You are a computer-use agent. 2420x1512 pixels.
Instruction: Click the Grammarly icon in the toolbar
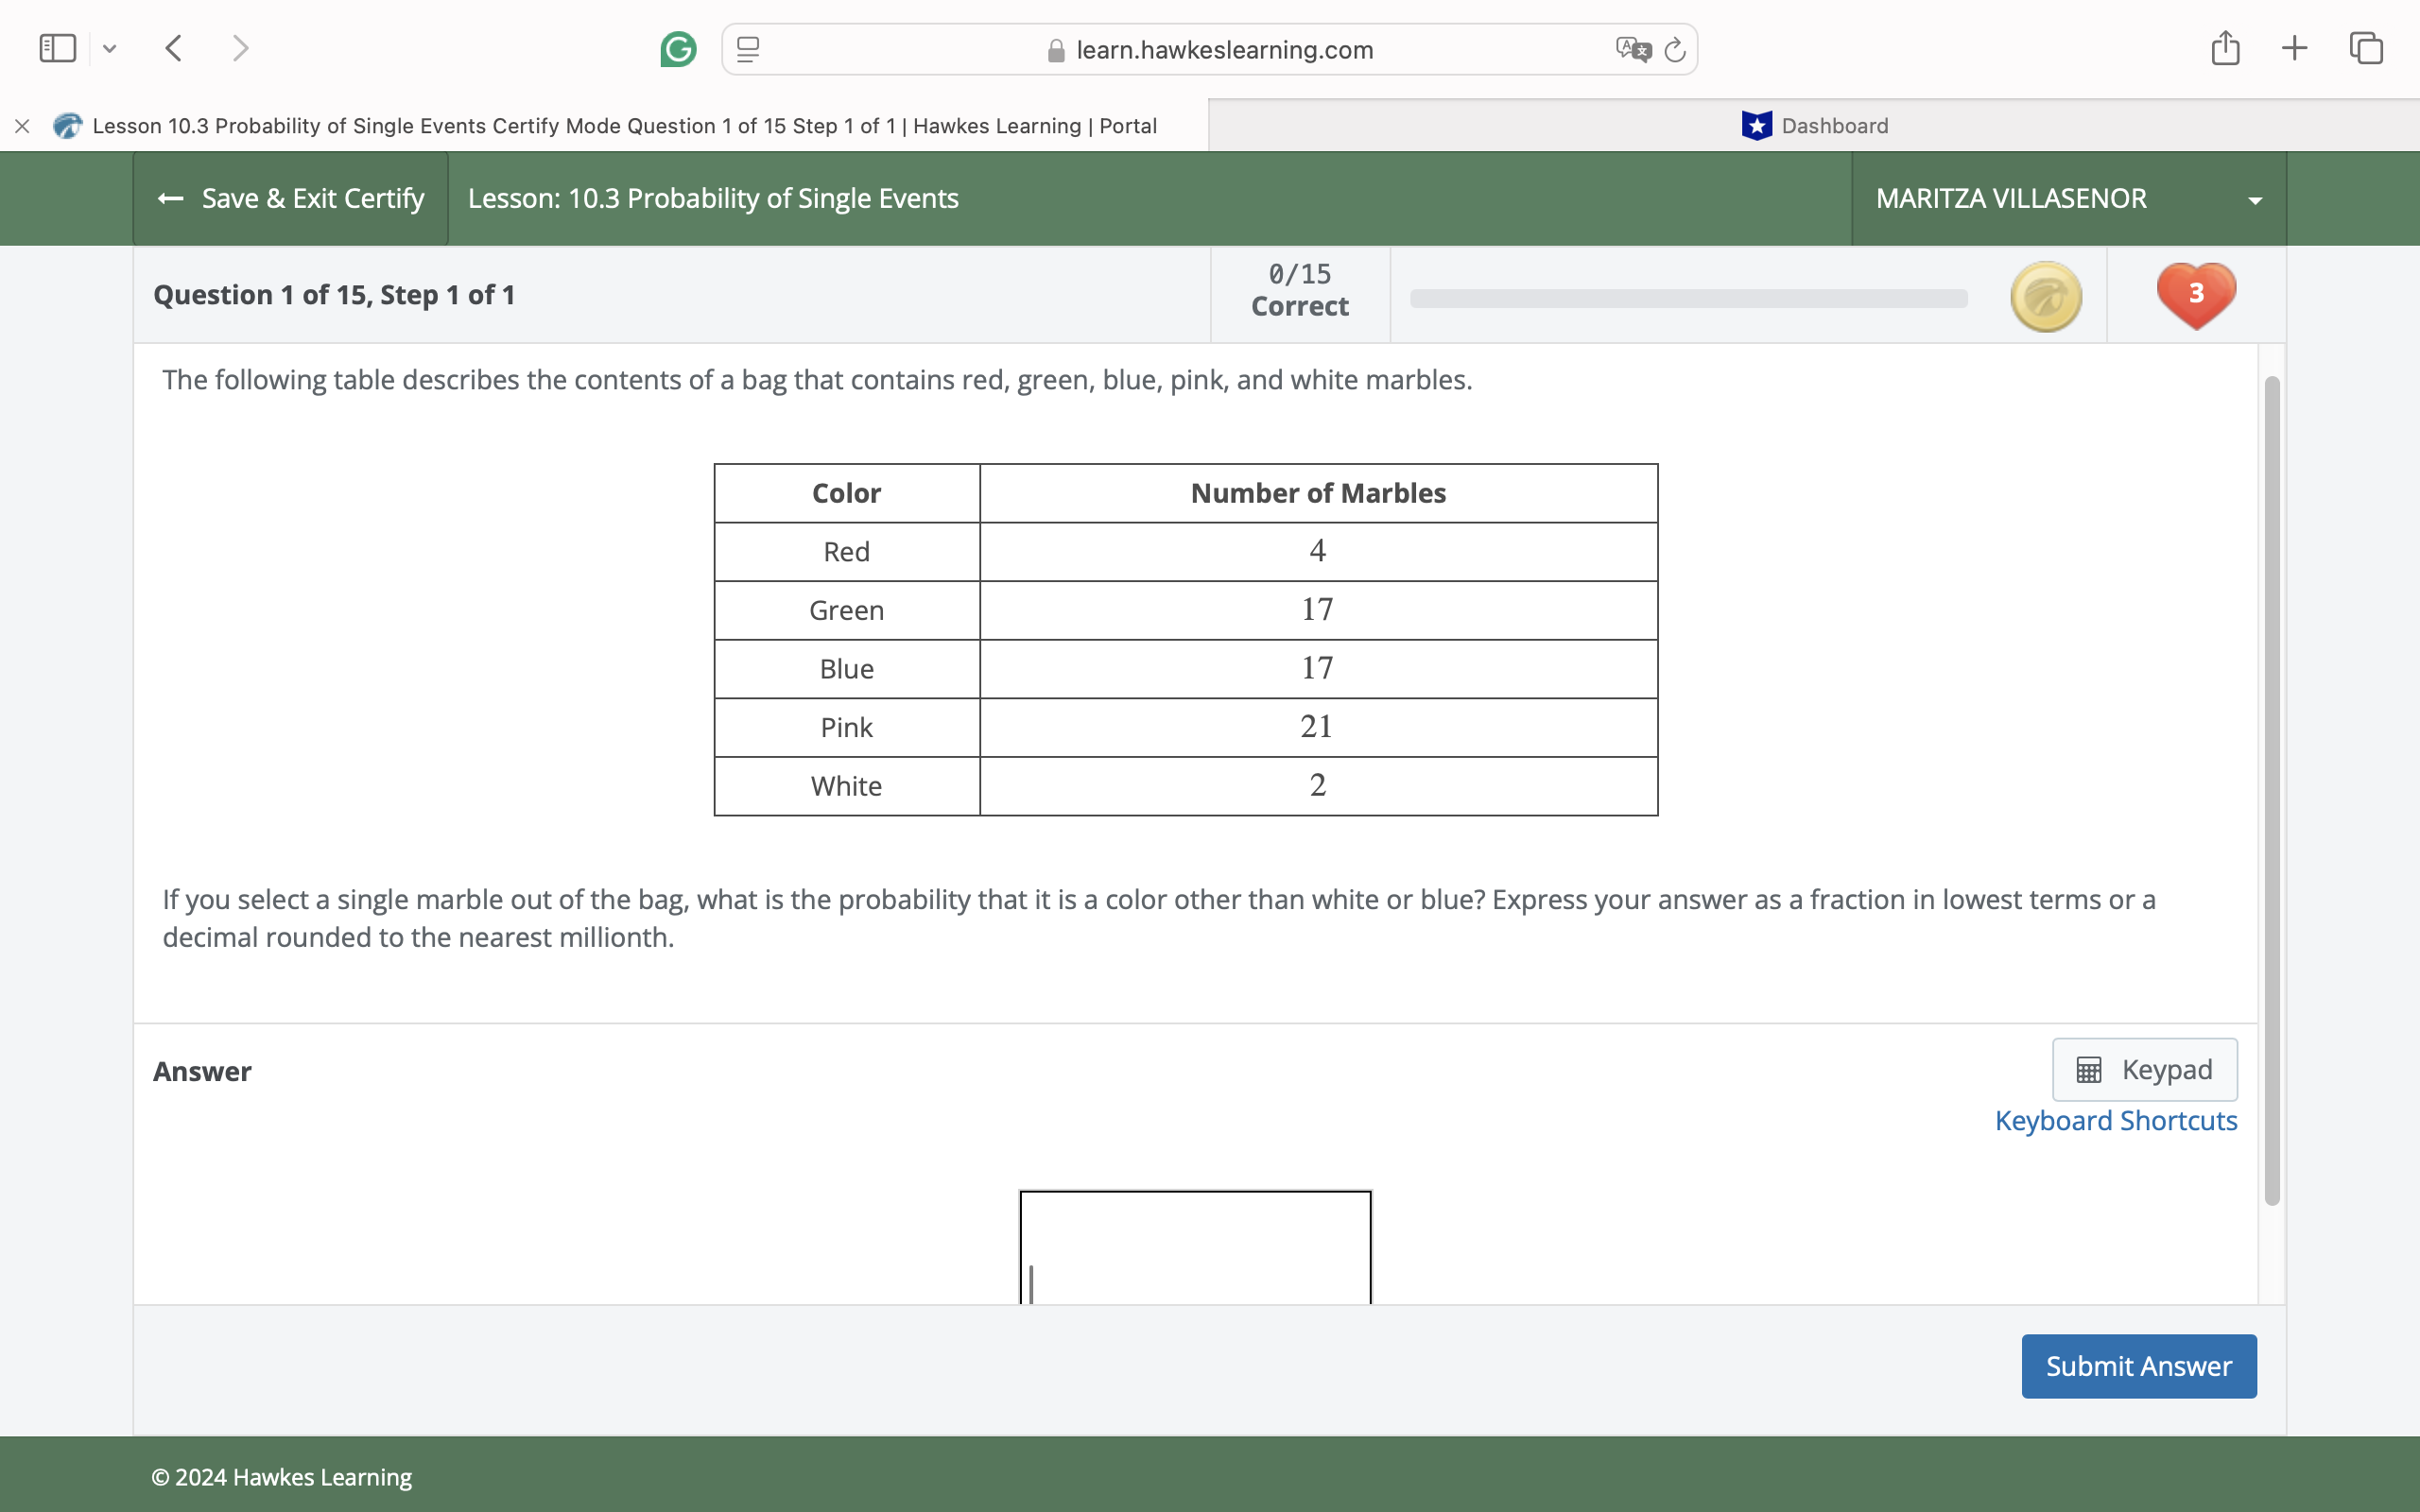coord(678,49)
